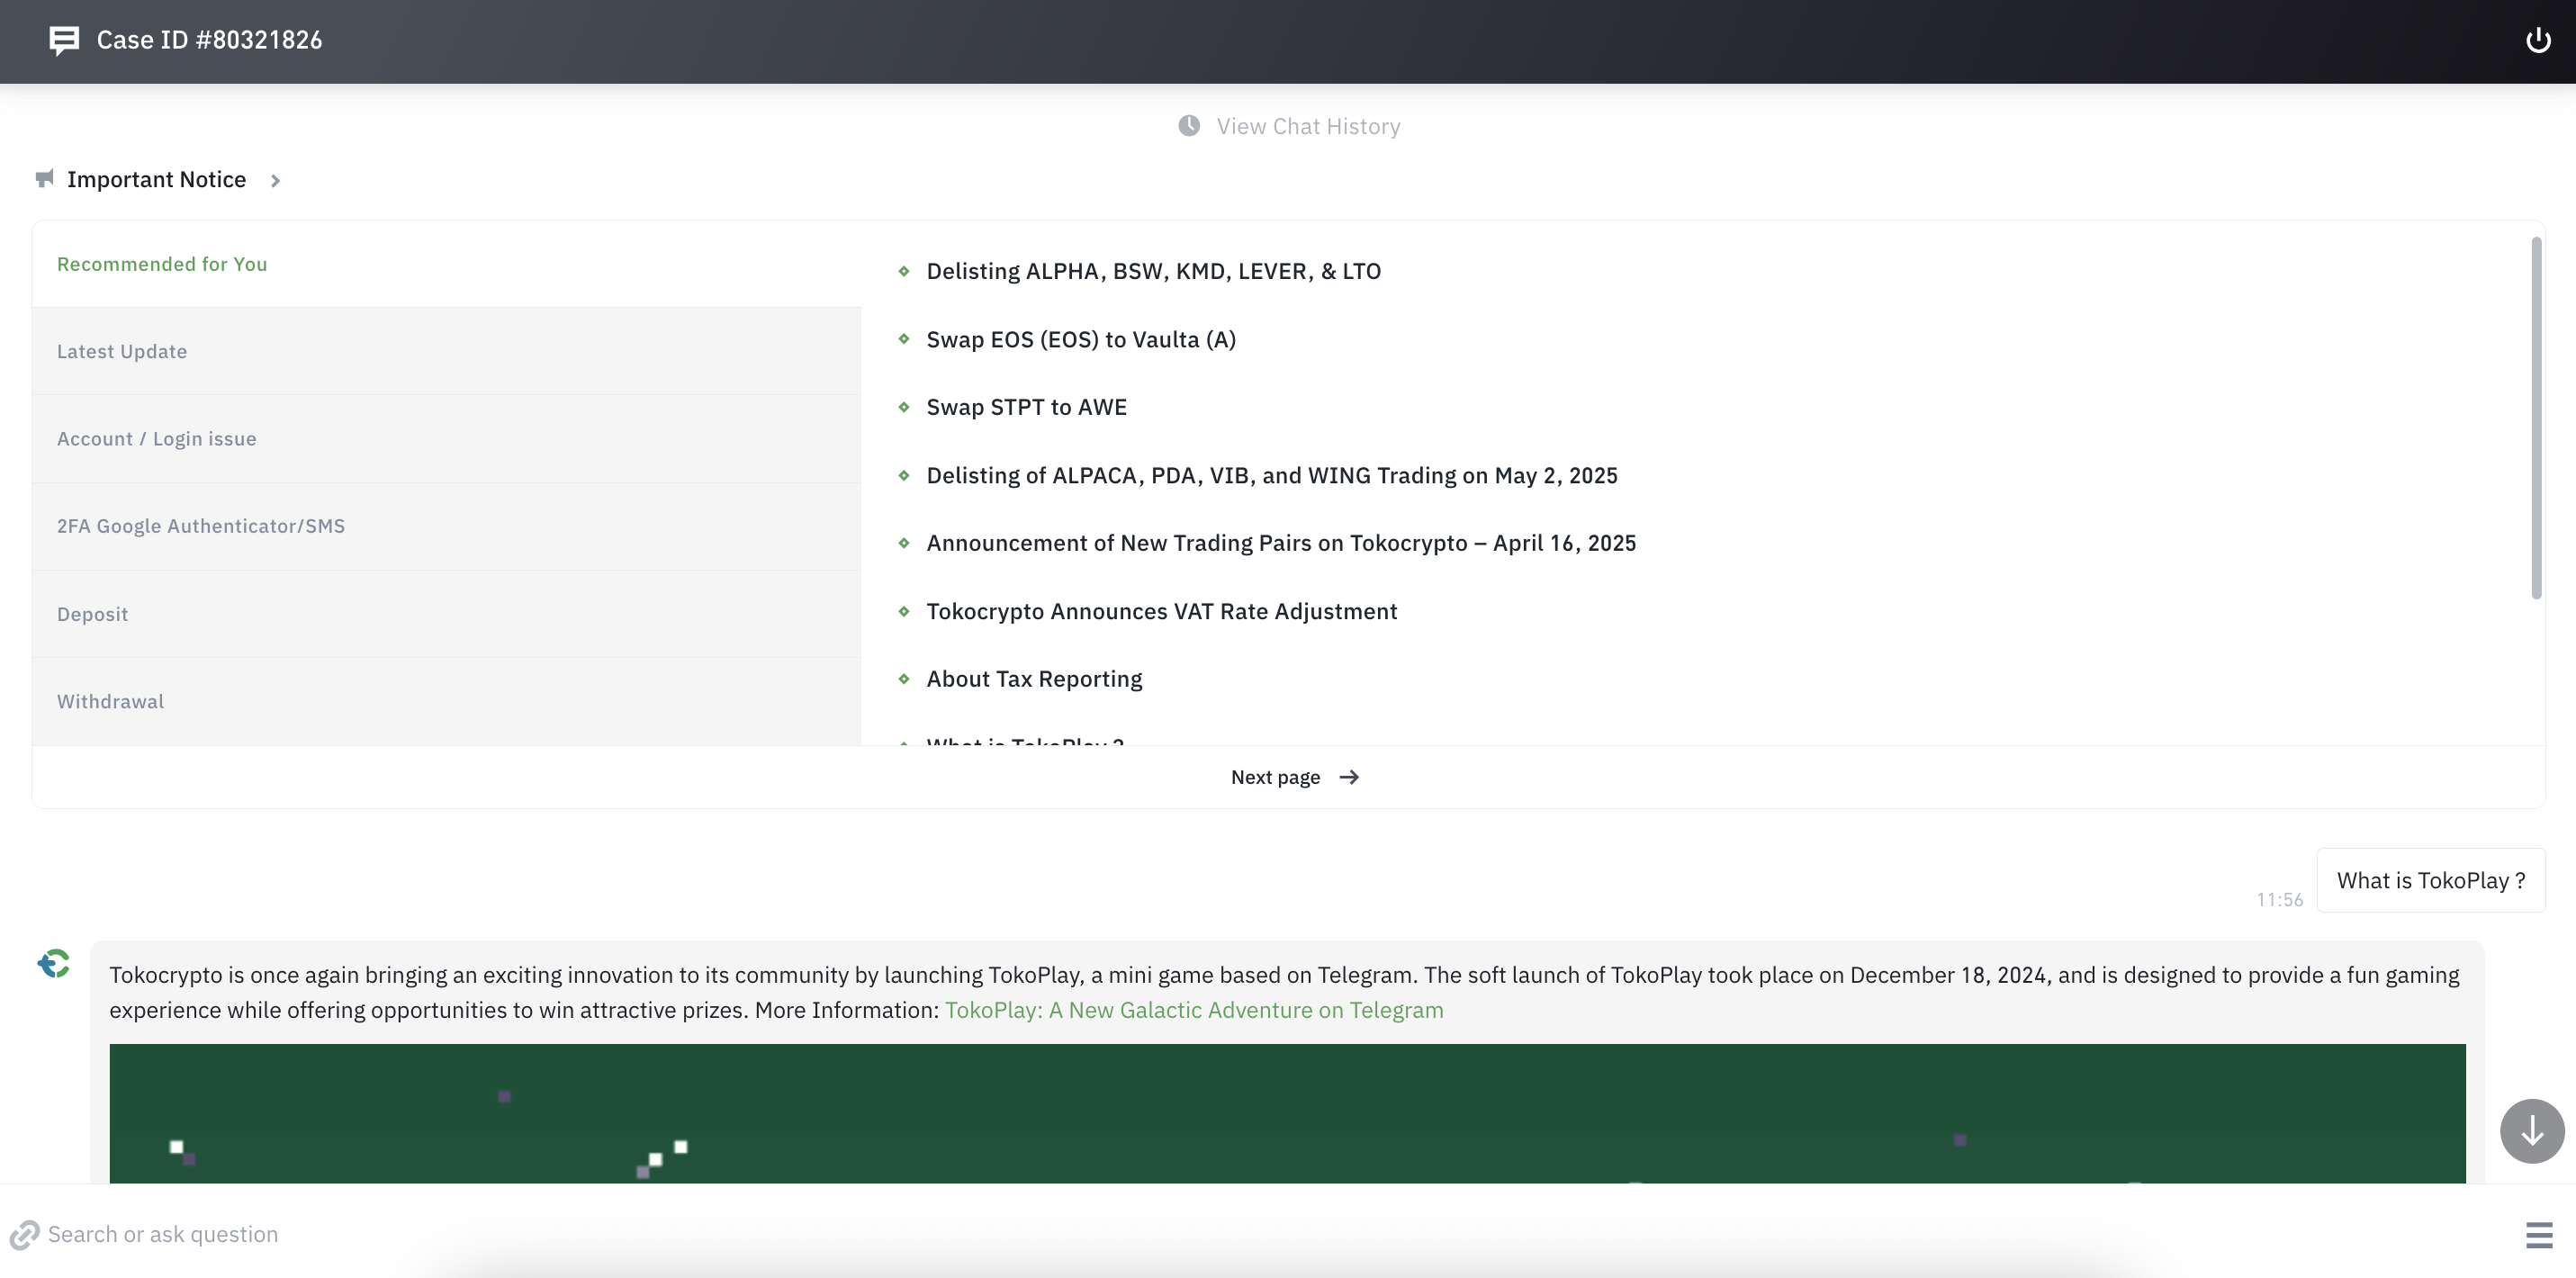
Task: Select the Latest Update tab
Action: [x=446, y=352]
